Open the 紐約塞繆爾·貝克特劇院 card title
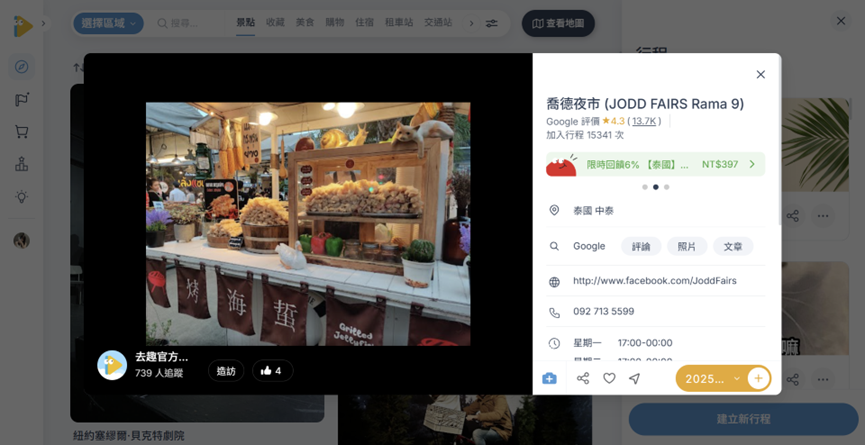The image size is (865, 445). click(x=129, y=436)
